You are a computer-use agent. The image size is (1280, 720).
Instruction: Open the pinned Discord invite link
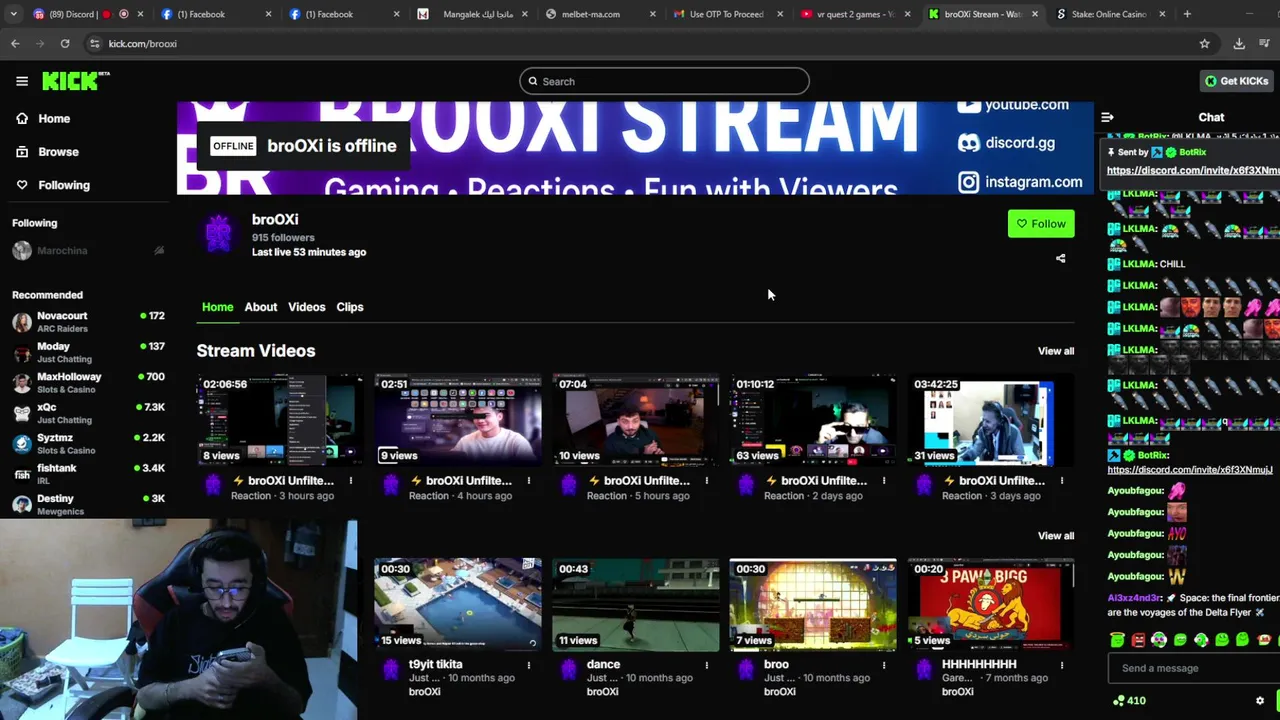pos(1192,171)
